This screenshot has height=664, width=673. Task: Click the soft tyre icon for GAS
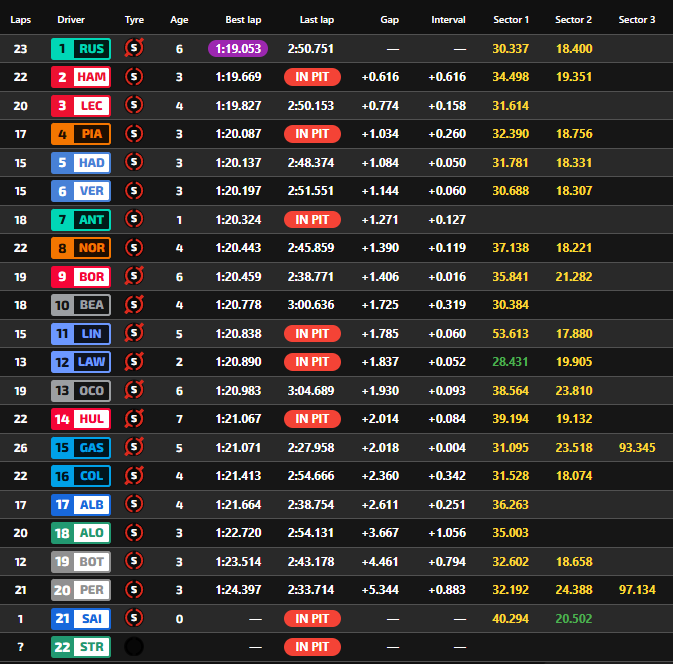(x=134, y=448)
